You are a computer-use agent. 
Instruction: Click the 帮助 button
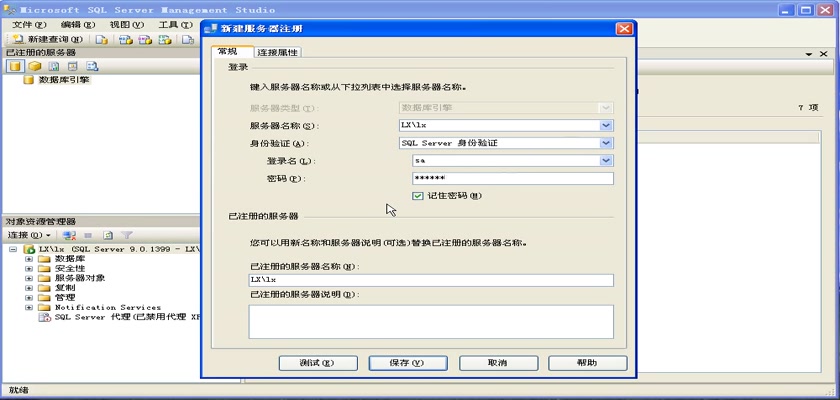588,363
